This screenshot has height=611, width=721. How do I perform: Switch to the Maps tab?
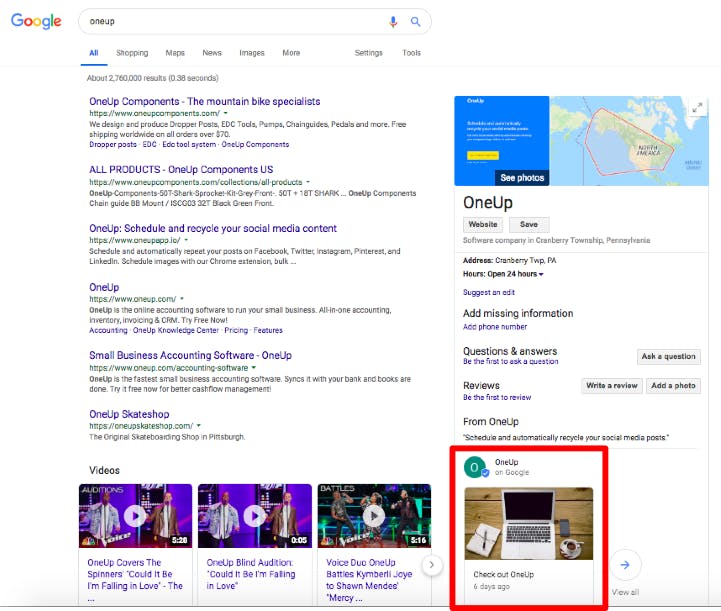pos(175,53)
